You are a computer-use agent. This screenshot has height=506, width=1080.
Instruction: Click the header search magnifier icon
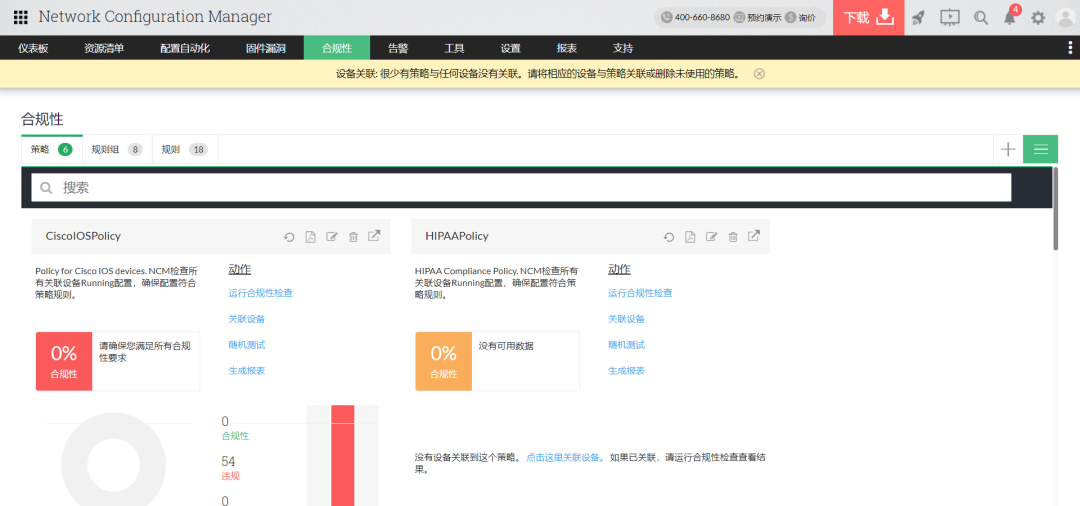(981, 18)
